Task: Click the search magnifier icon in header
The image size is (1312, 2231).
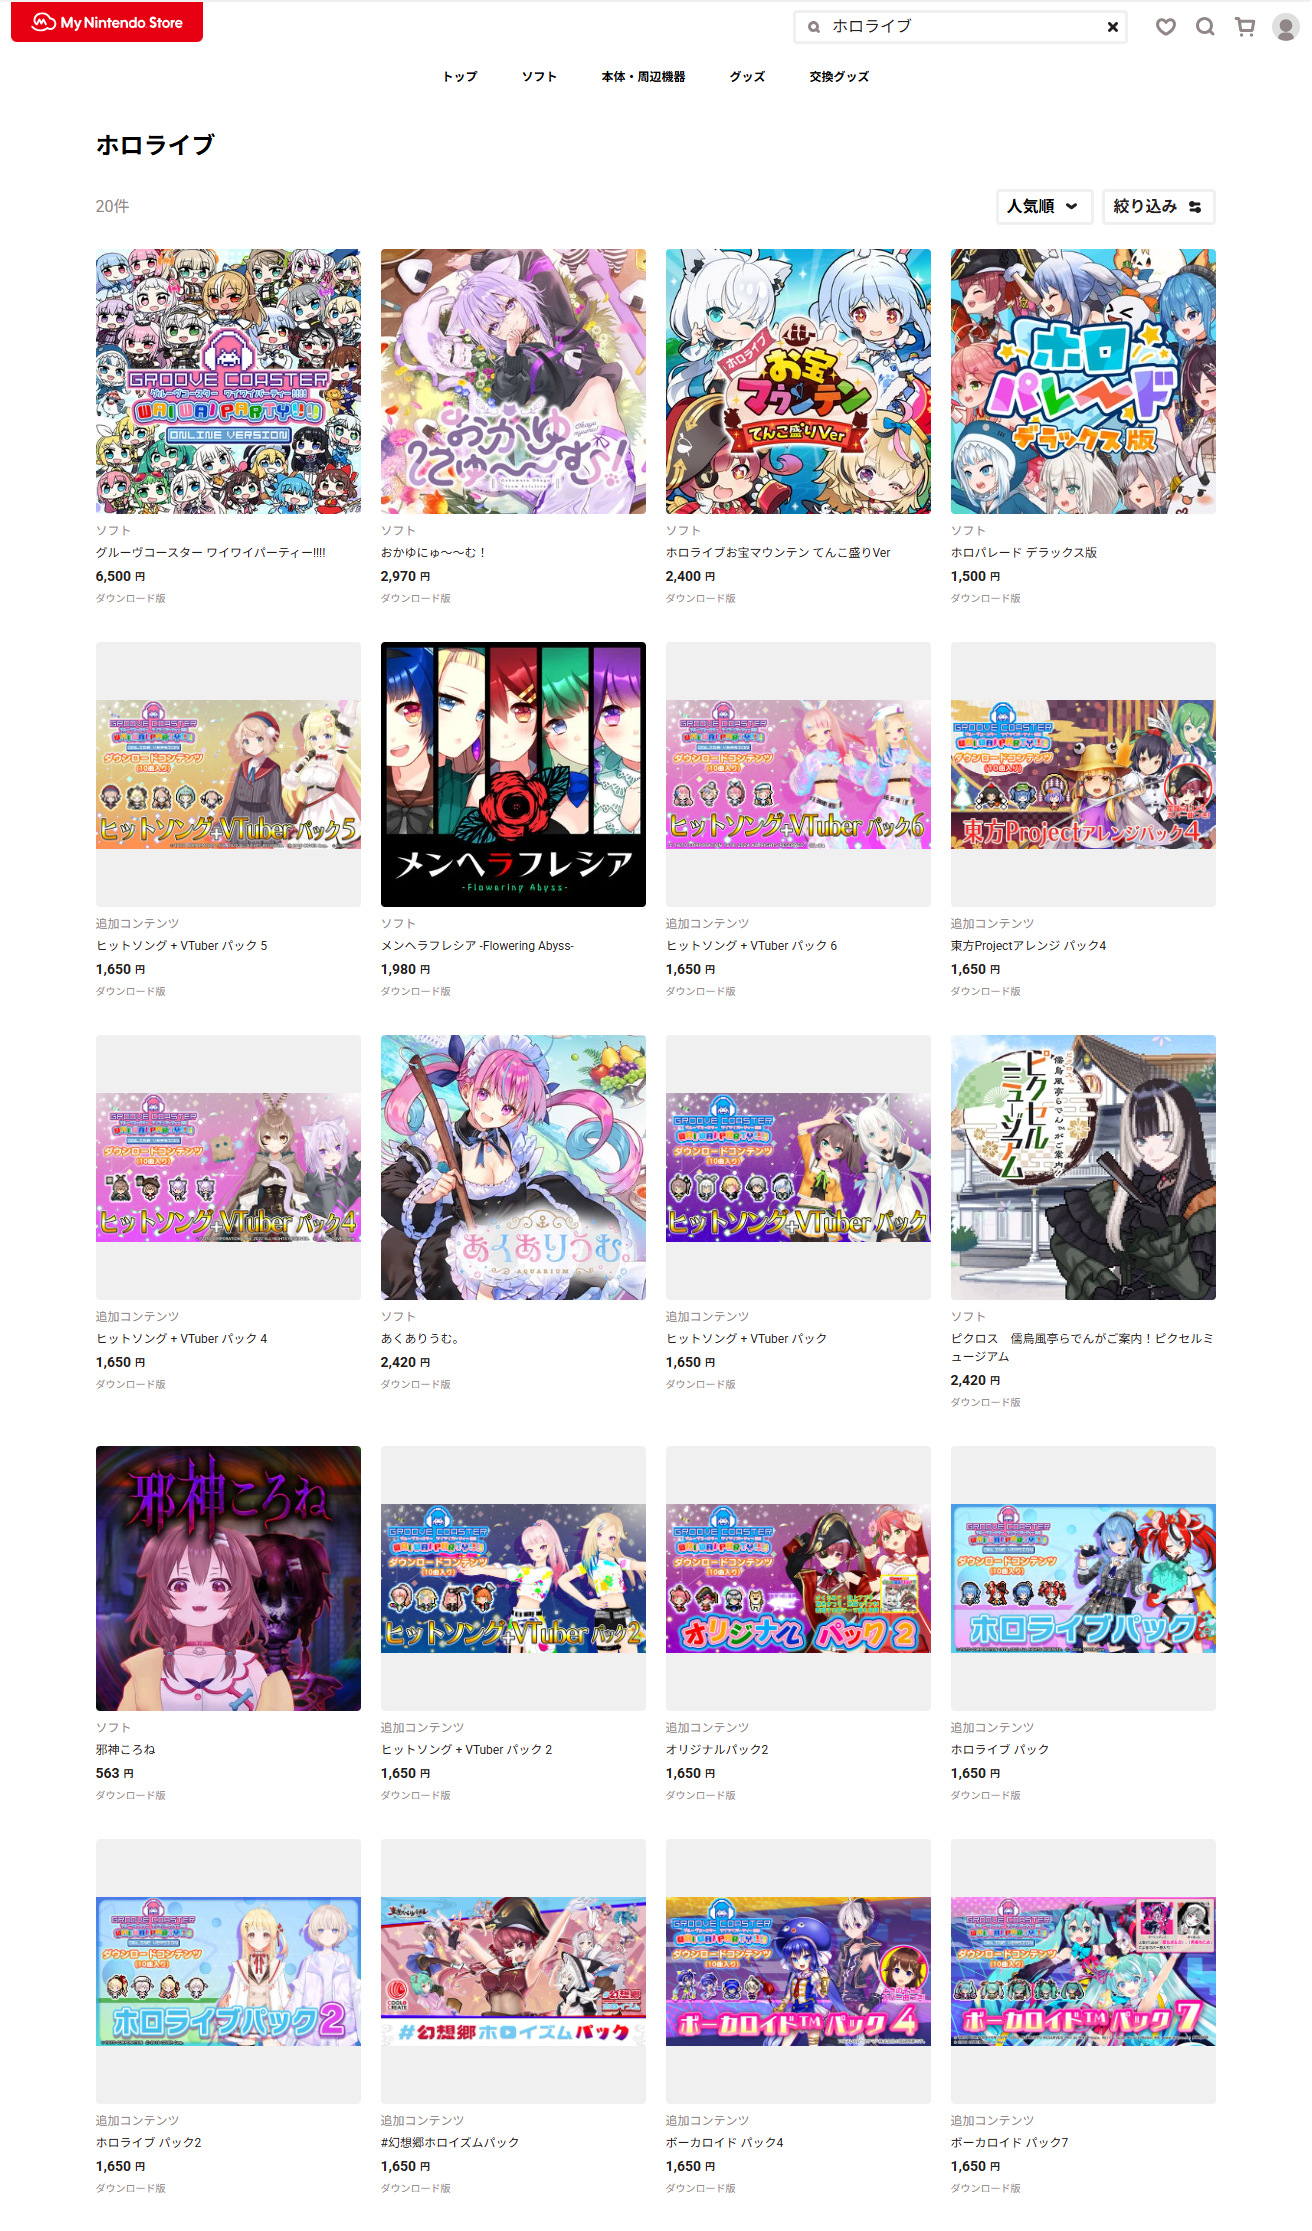Action: coord(1205,27)
